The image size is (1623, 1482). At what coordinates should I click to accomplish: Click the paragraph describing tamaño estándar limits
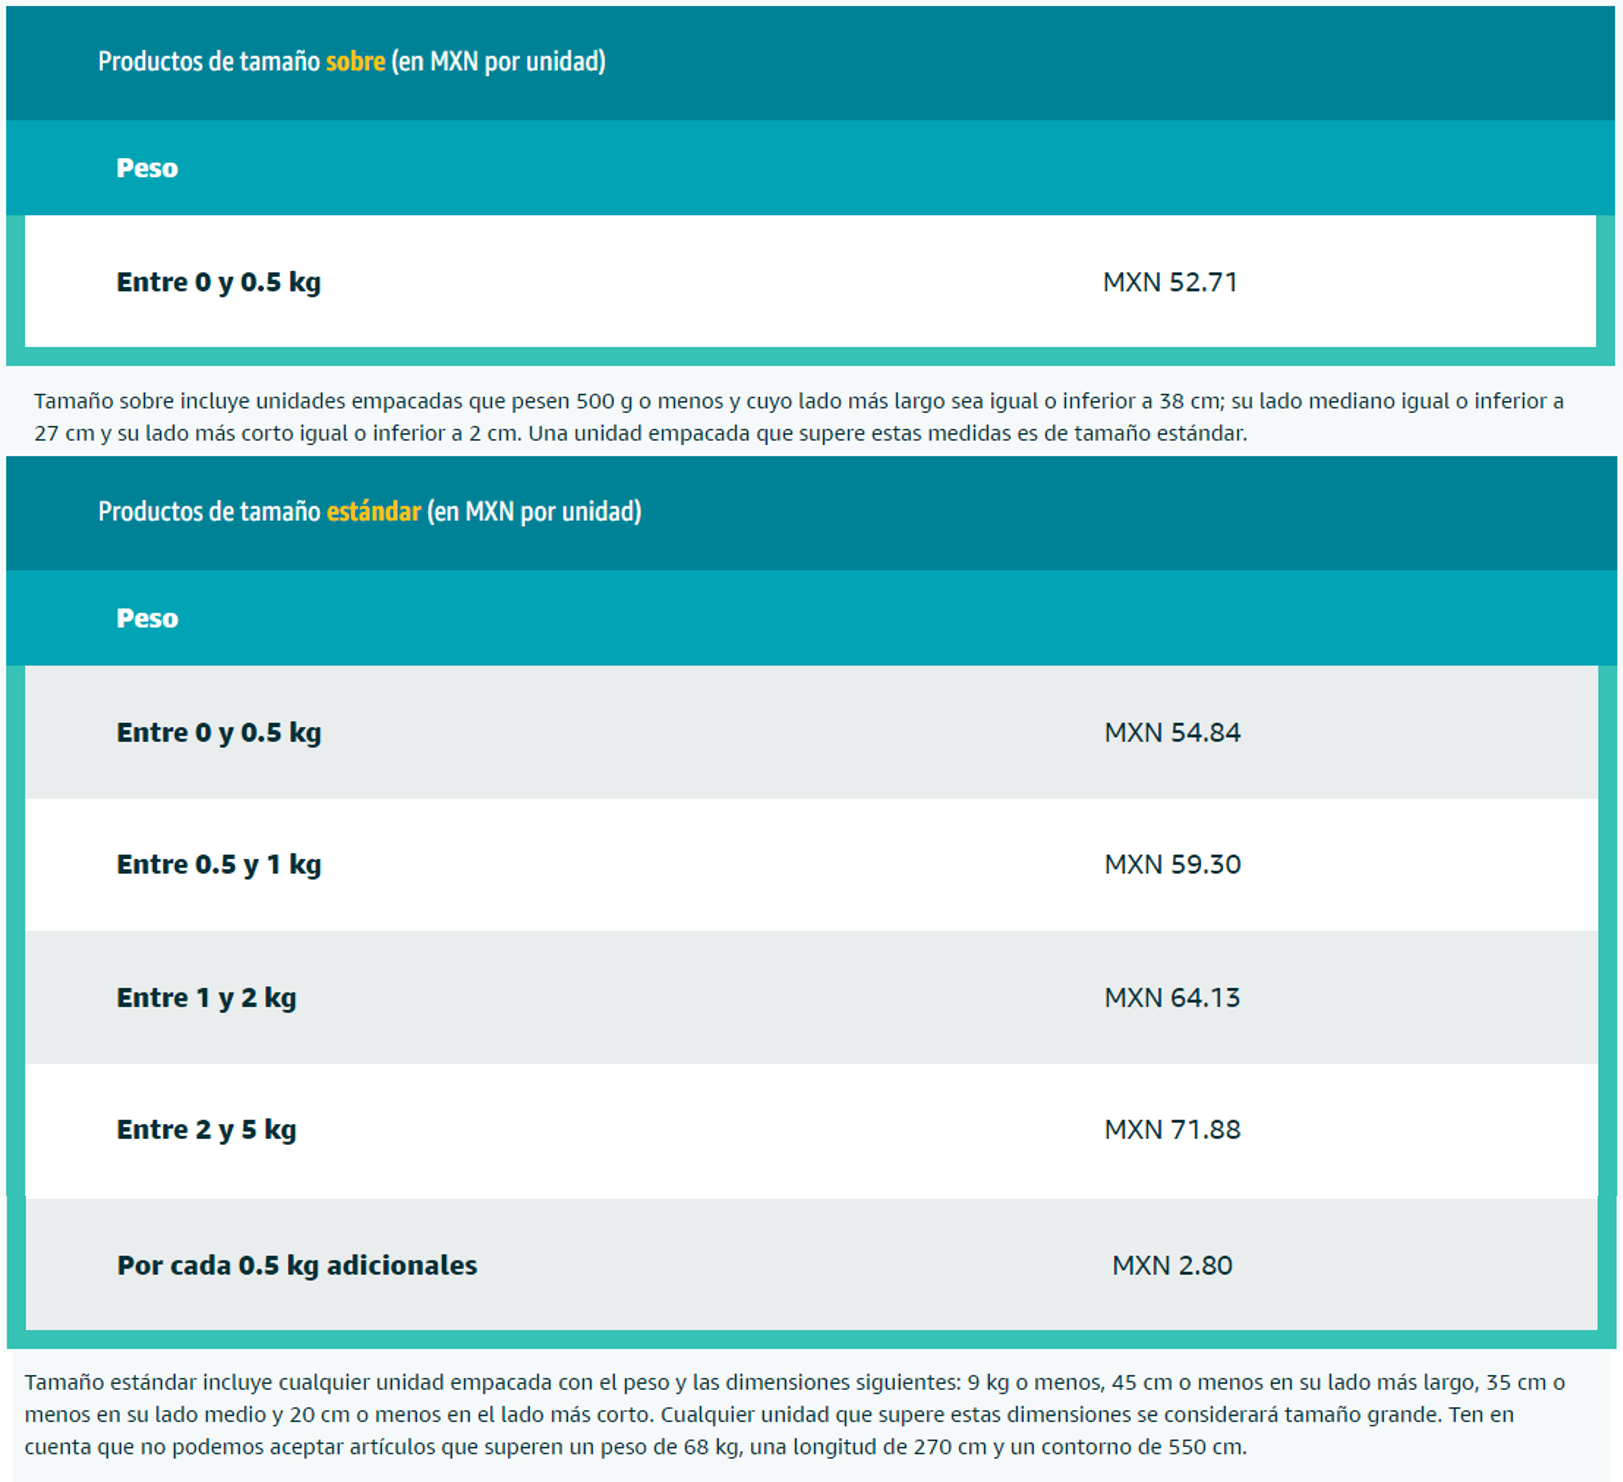tap(794, 1414)
